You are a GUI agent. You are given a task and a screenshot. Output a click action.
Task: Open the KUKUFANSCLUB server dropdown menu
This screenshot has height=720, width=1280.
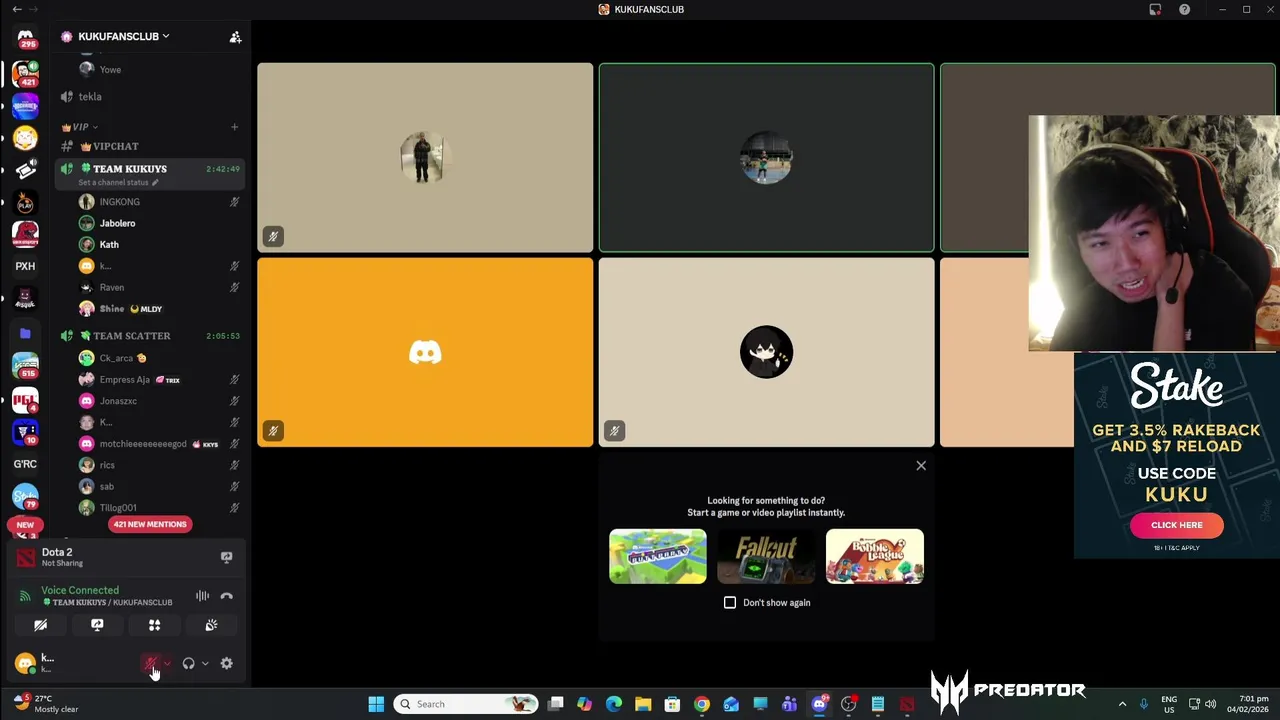123,36
